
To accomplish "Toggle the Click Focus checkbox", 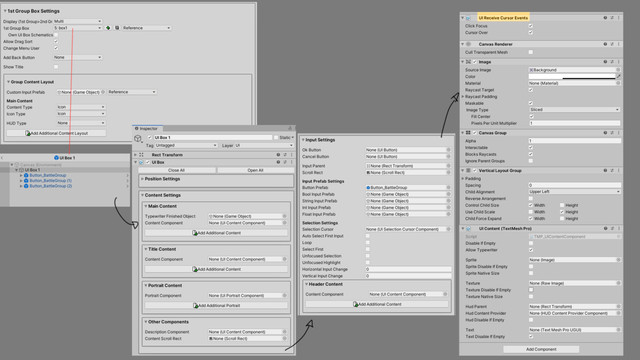I will point(531,26).
